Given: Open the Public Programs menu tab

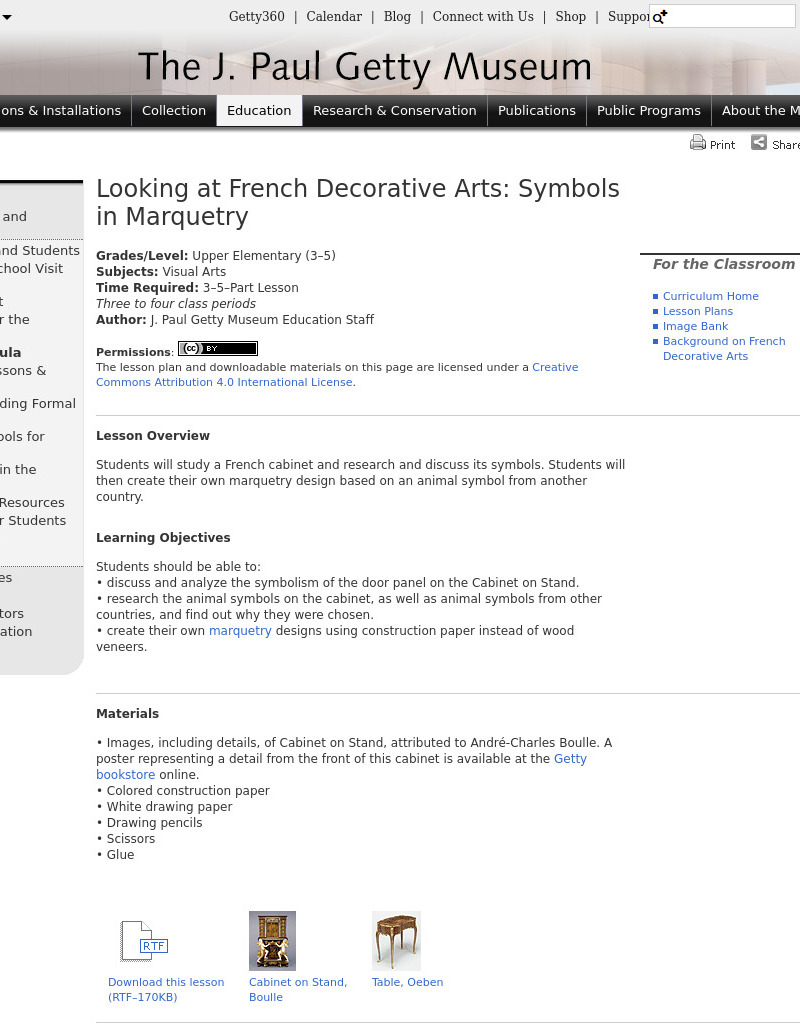Looking at the screenshot, I should 648,110.
